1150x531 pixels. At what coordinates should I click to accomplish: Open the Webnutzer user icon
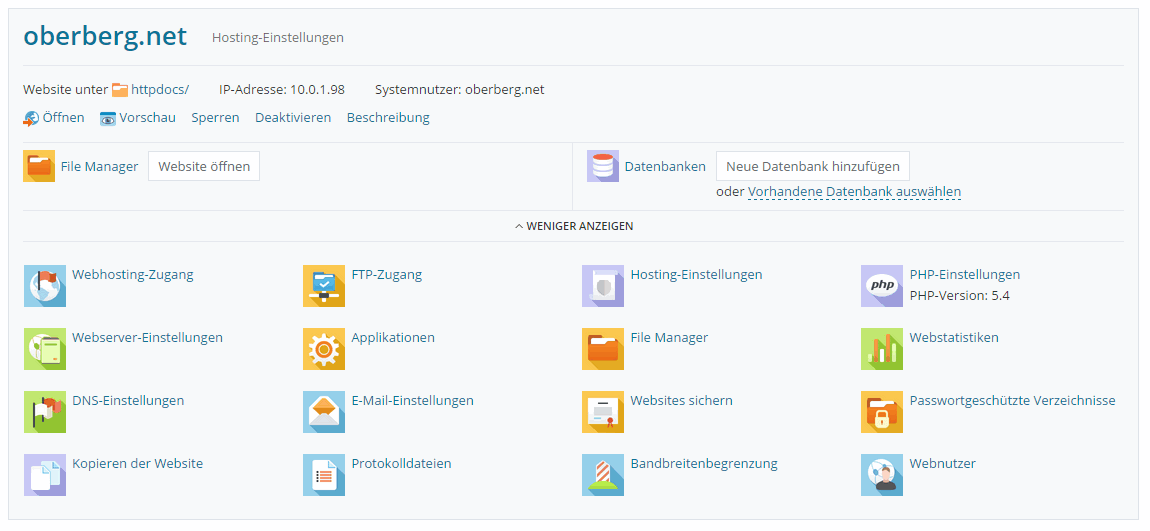[881, 475]
